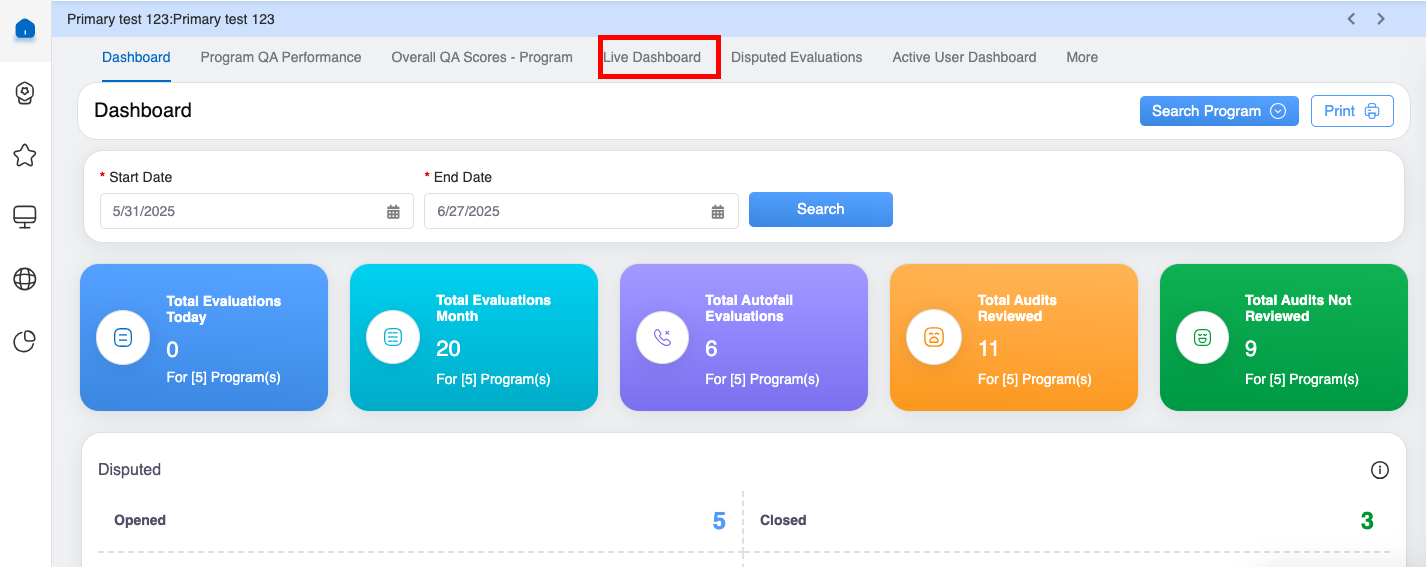Click the left chevron in header bar

[1351, 18]
